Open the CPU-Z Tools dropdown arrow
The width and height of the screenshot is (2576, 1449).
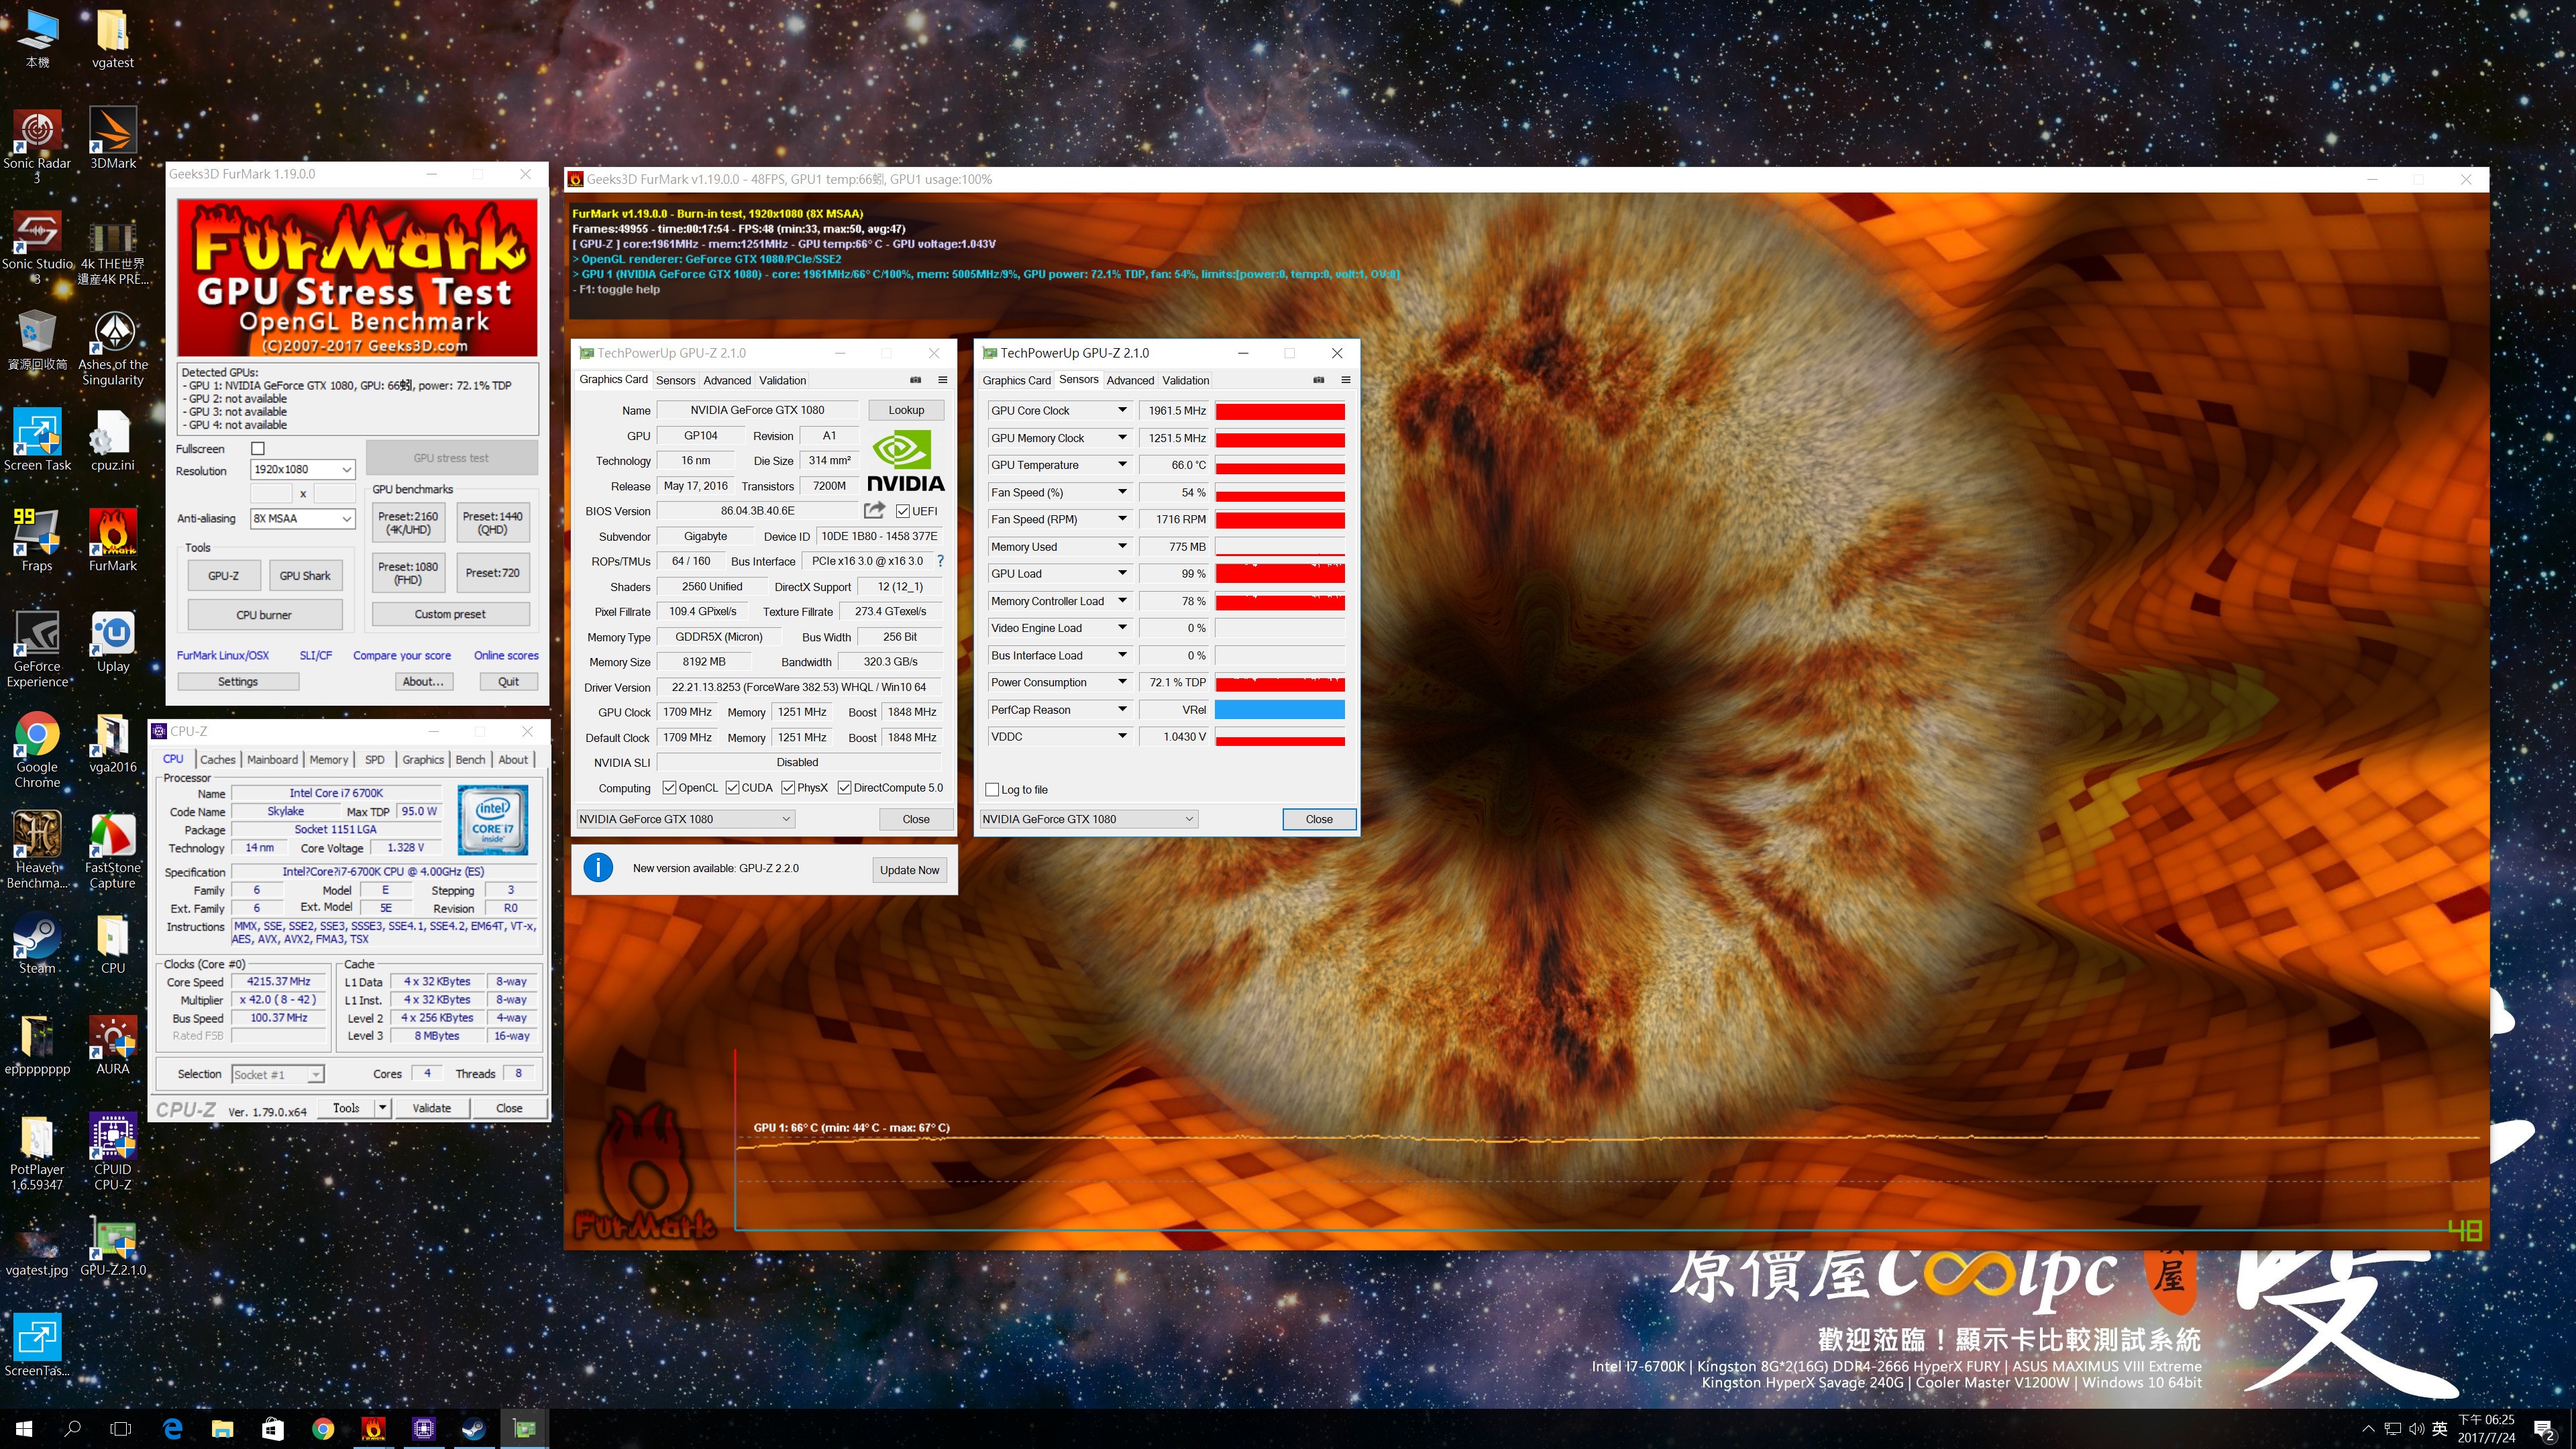tap(382, 1108)
